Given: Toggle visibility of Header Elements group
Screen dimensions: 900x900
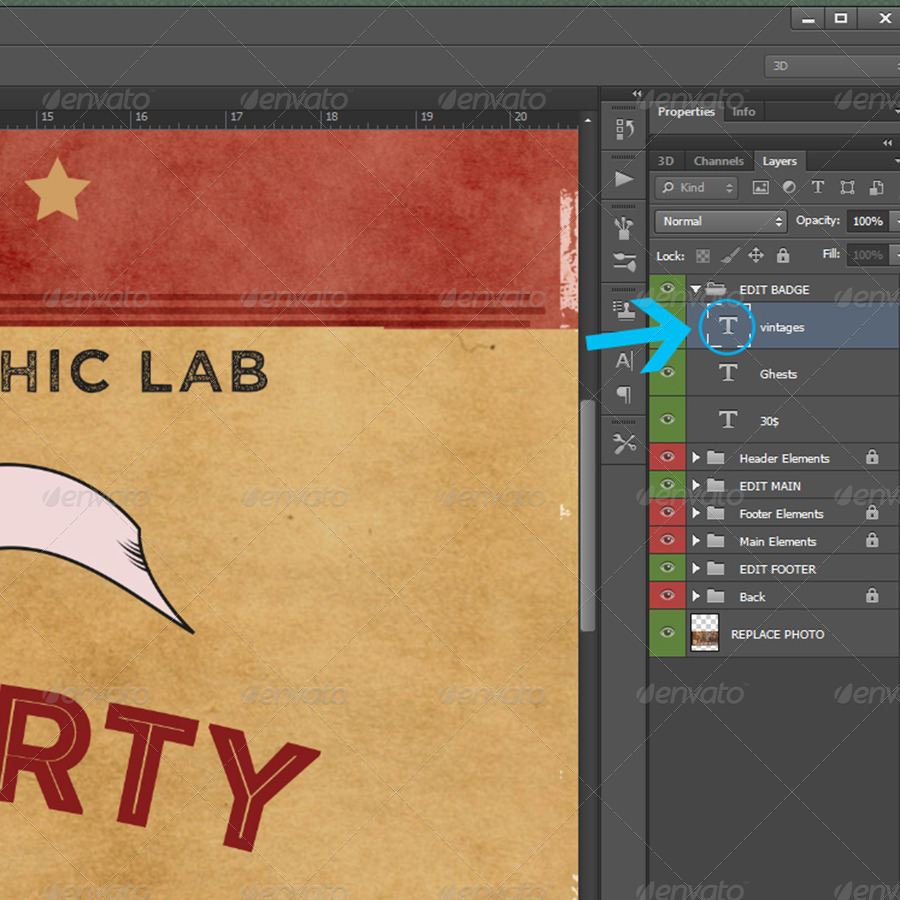Looking at the screenshot, I should pyautogui.click(x=667, y=458).
